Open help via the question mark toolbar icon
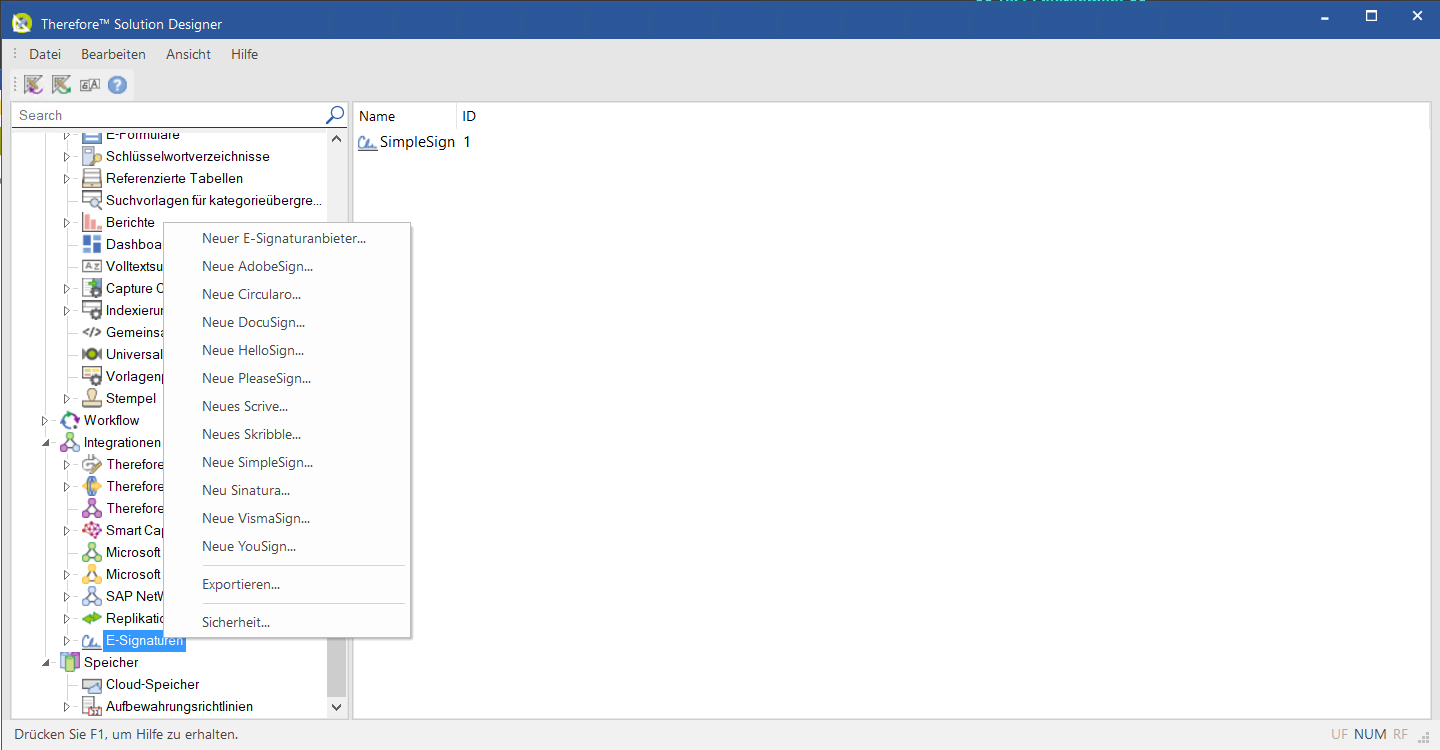 click(x=117, y=85)
